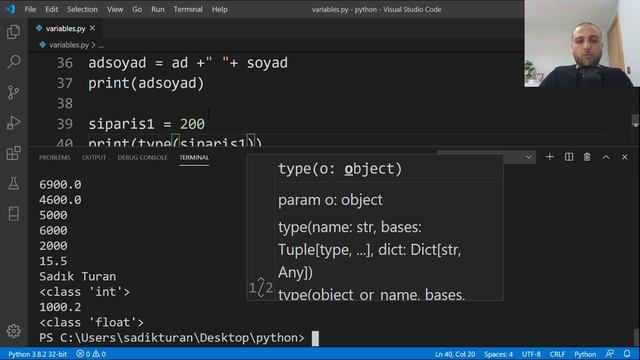
Task: Select the variables.py editor tab
Action: (65, 29)
